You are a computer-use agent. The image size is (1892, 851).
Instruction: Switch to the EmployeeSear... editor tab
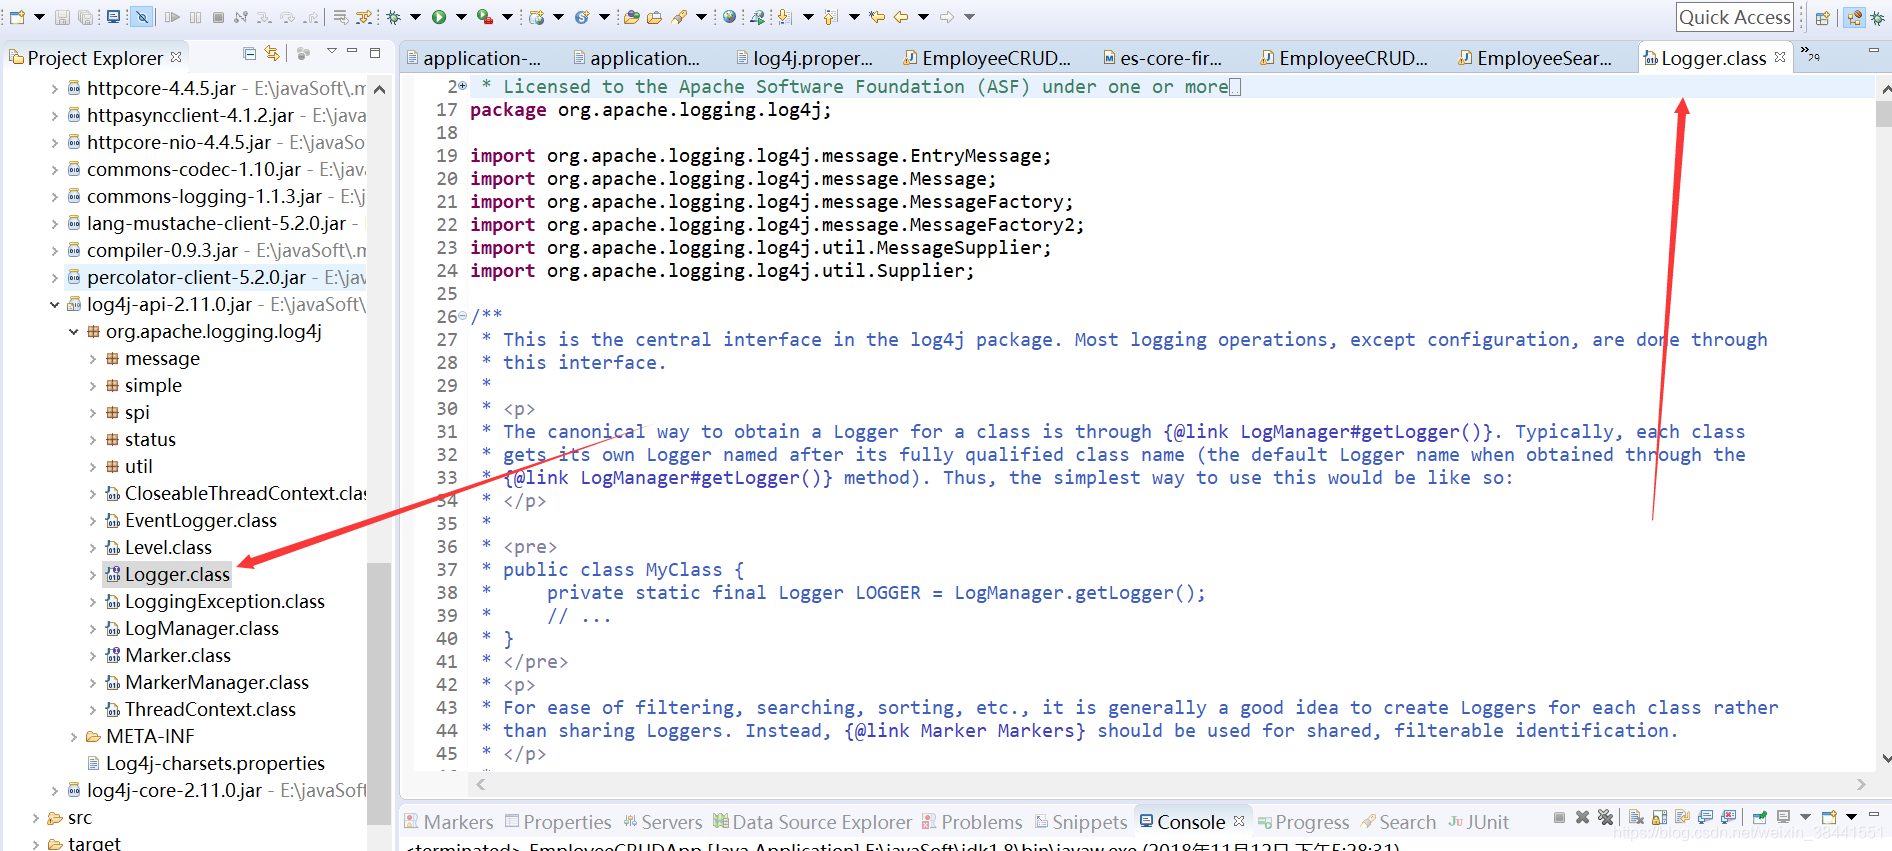1535,58
